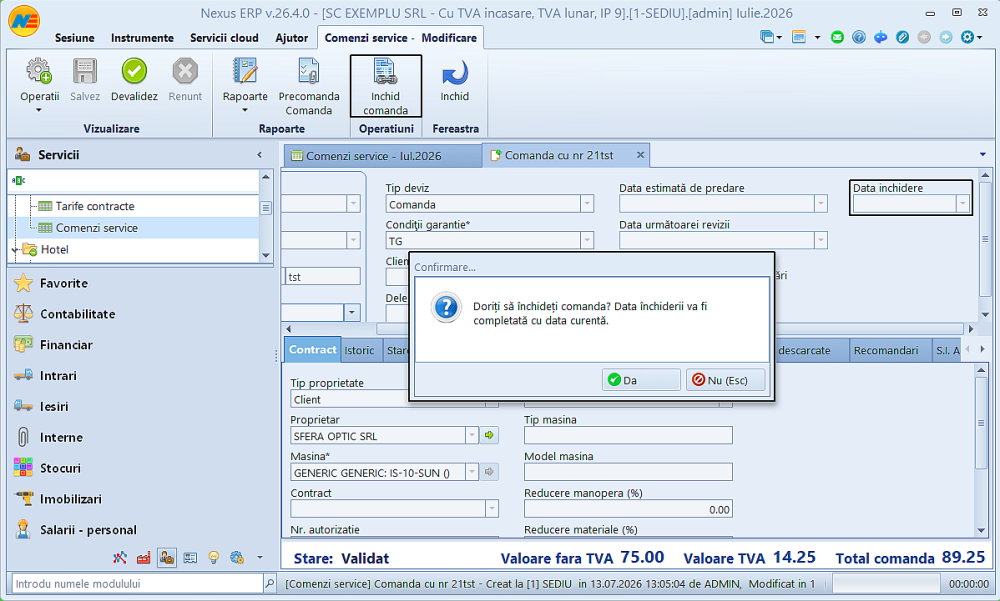Click the gears configuration icon in bottom bar

click(237, 558)
